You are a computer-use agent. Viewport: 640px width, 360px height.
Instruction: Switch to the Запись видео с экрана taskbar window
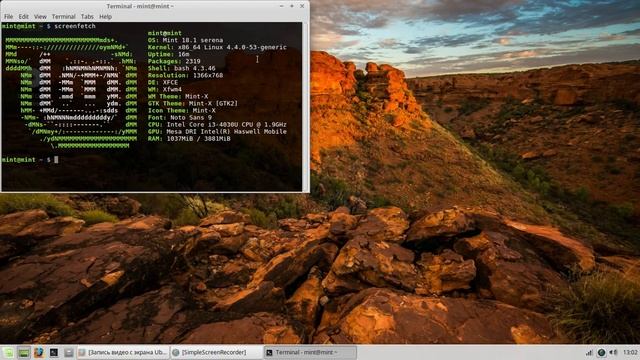click(122, 352)
